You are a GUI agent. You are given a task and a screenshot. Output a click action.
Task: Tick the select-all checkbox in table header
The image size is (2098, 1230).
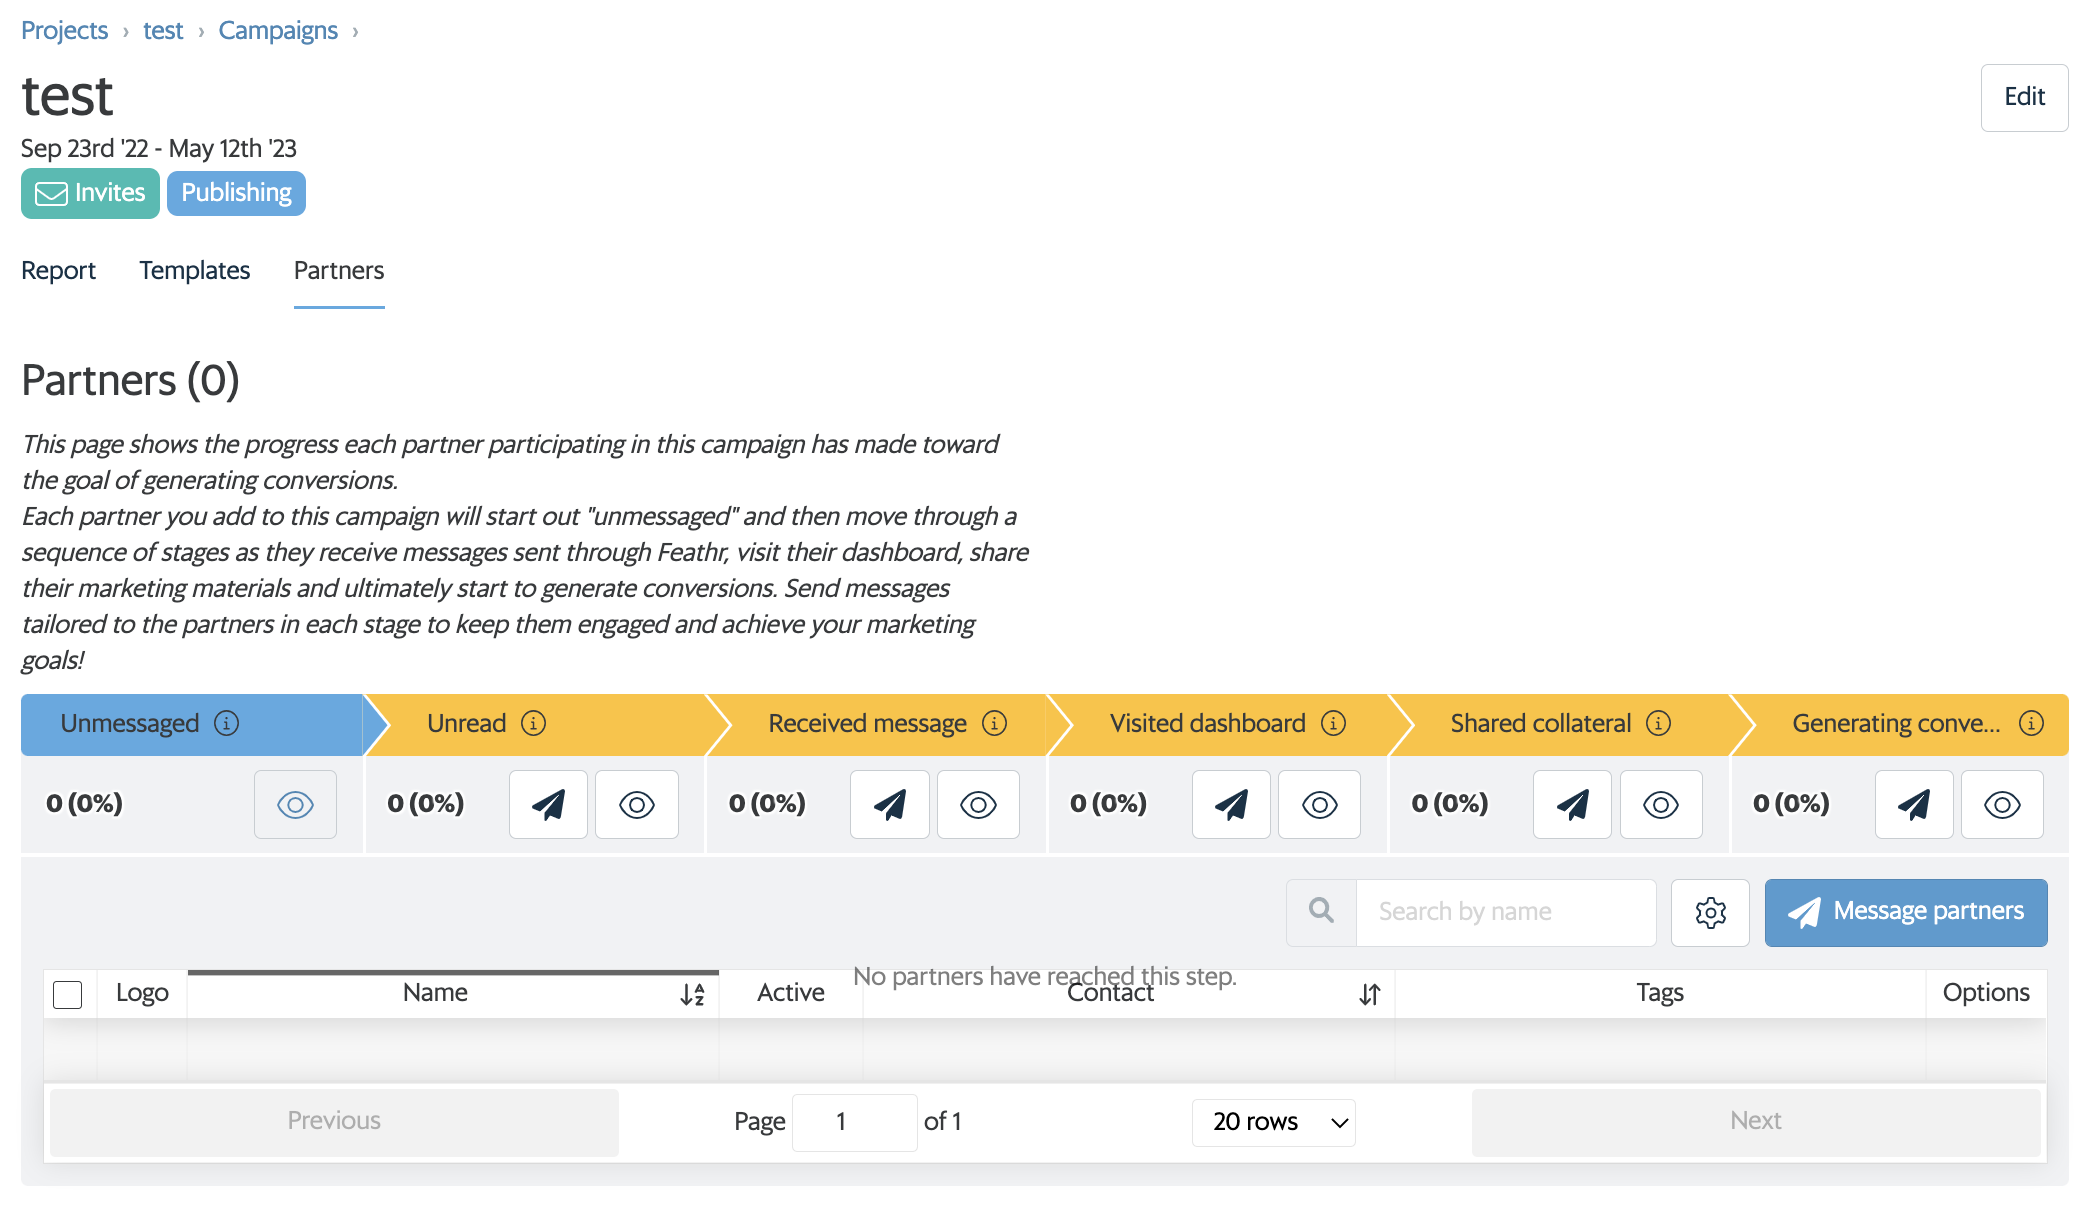(x=67, y=994)
